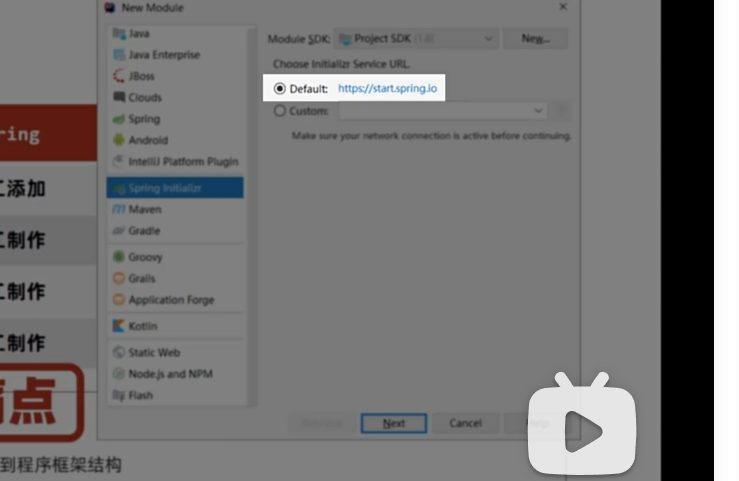Click the Next button
This screenshot has width=739, height=481.
pos(394,423)
